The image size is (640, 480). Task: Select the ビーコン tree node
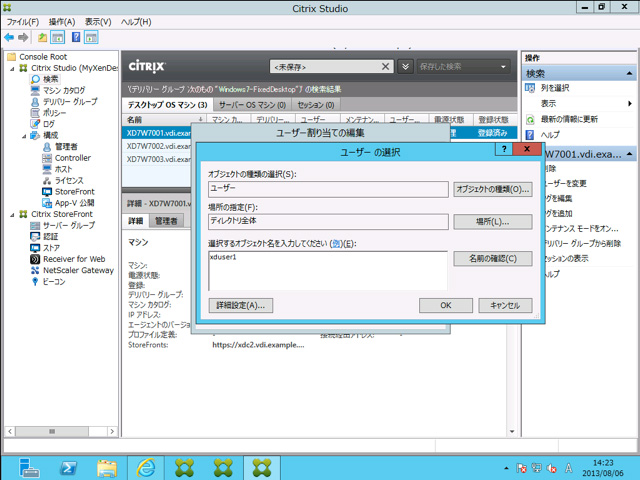(x=54, y=282)
